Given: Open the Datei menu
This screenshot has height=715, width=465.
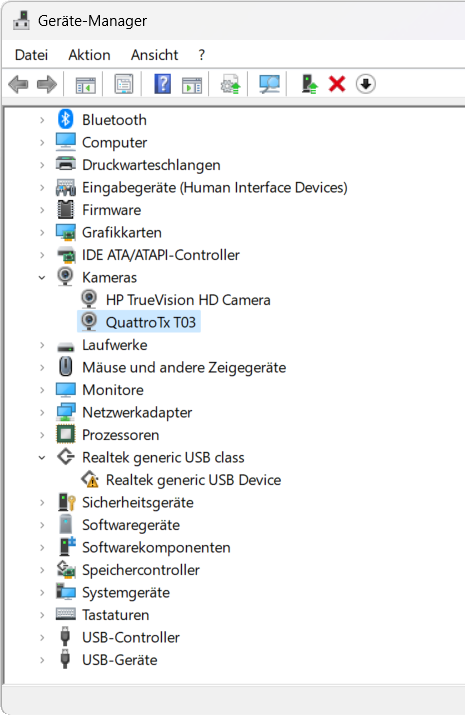Looking at the screenshot, I should (x=31, y=55).
